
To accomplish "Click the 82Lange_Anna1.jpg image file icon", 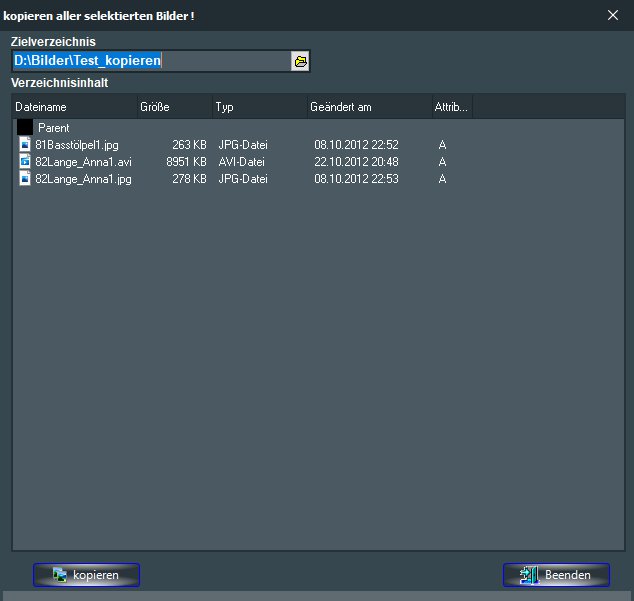I will coord(26,179).
